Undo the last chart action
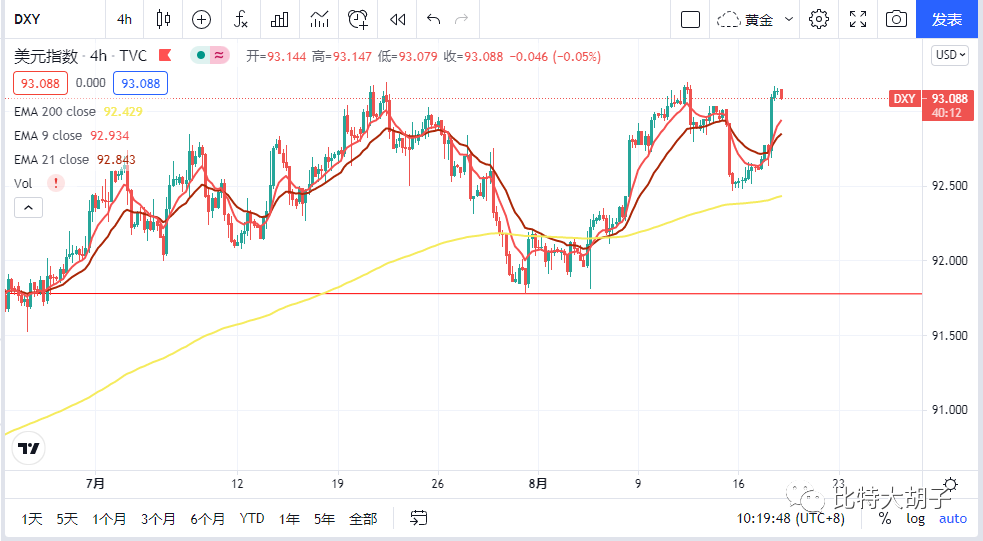Viewport: 983px width, 541px height. click(433, 19)
